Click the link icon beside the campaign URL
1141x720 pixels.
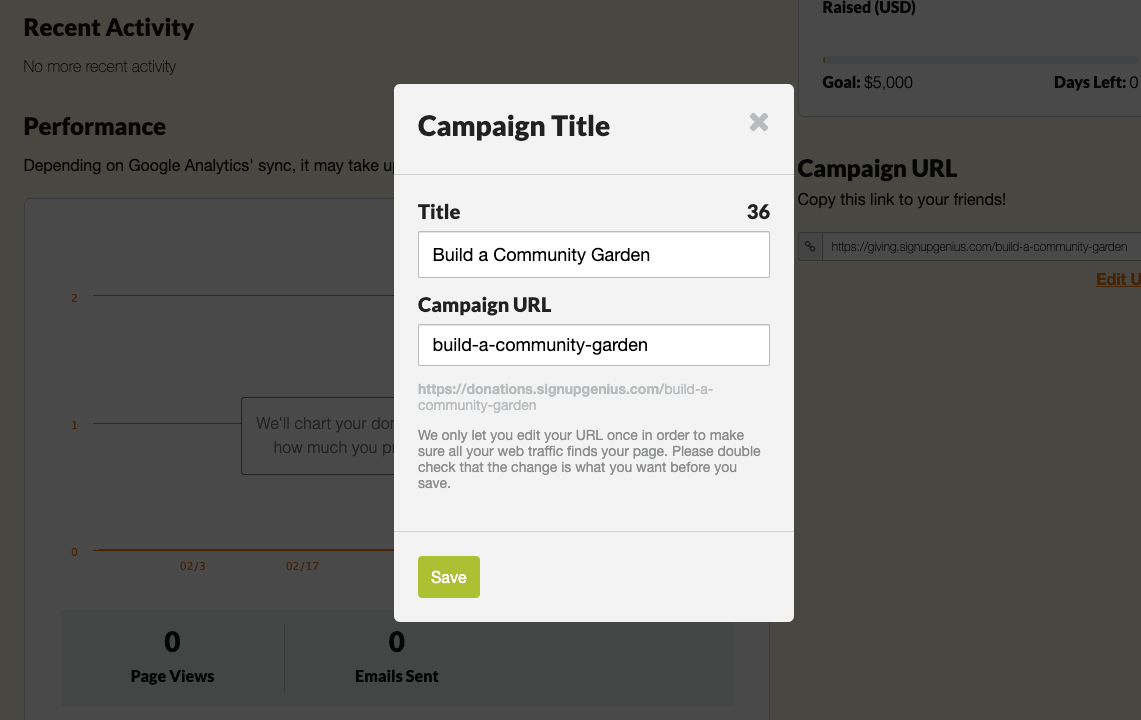tap(810, 247)
